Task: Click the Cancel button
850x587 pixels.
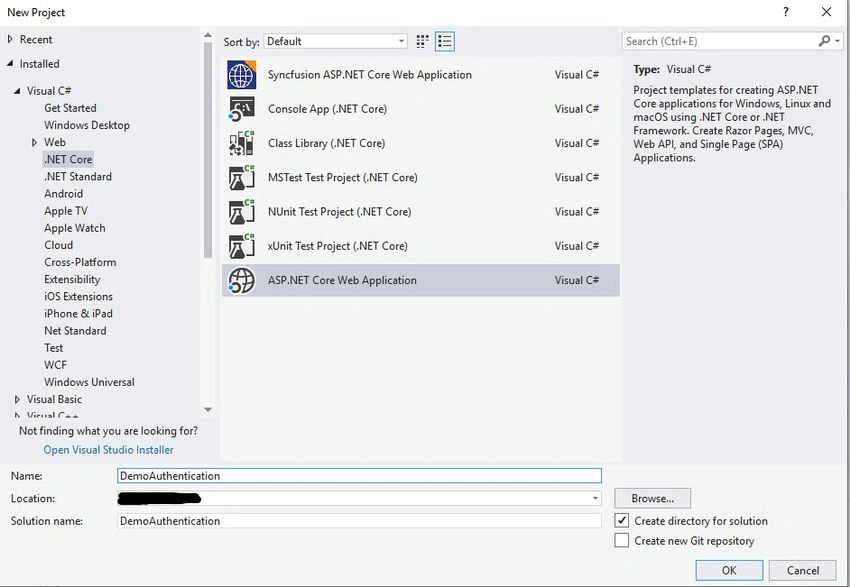Action: point(803,570)
